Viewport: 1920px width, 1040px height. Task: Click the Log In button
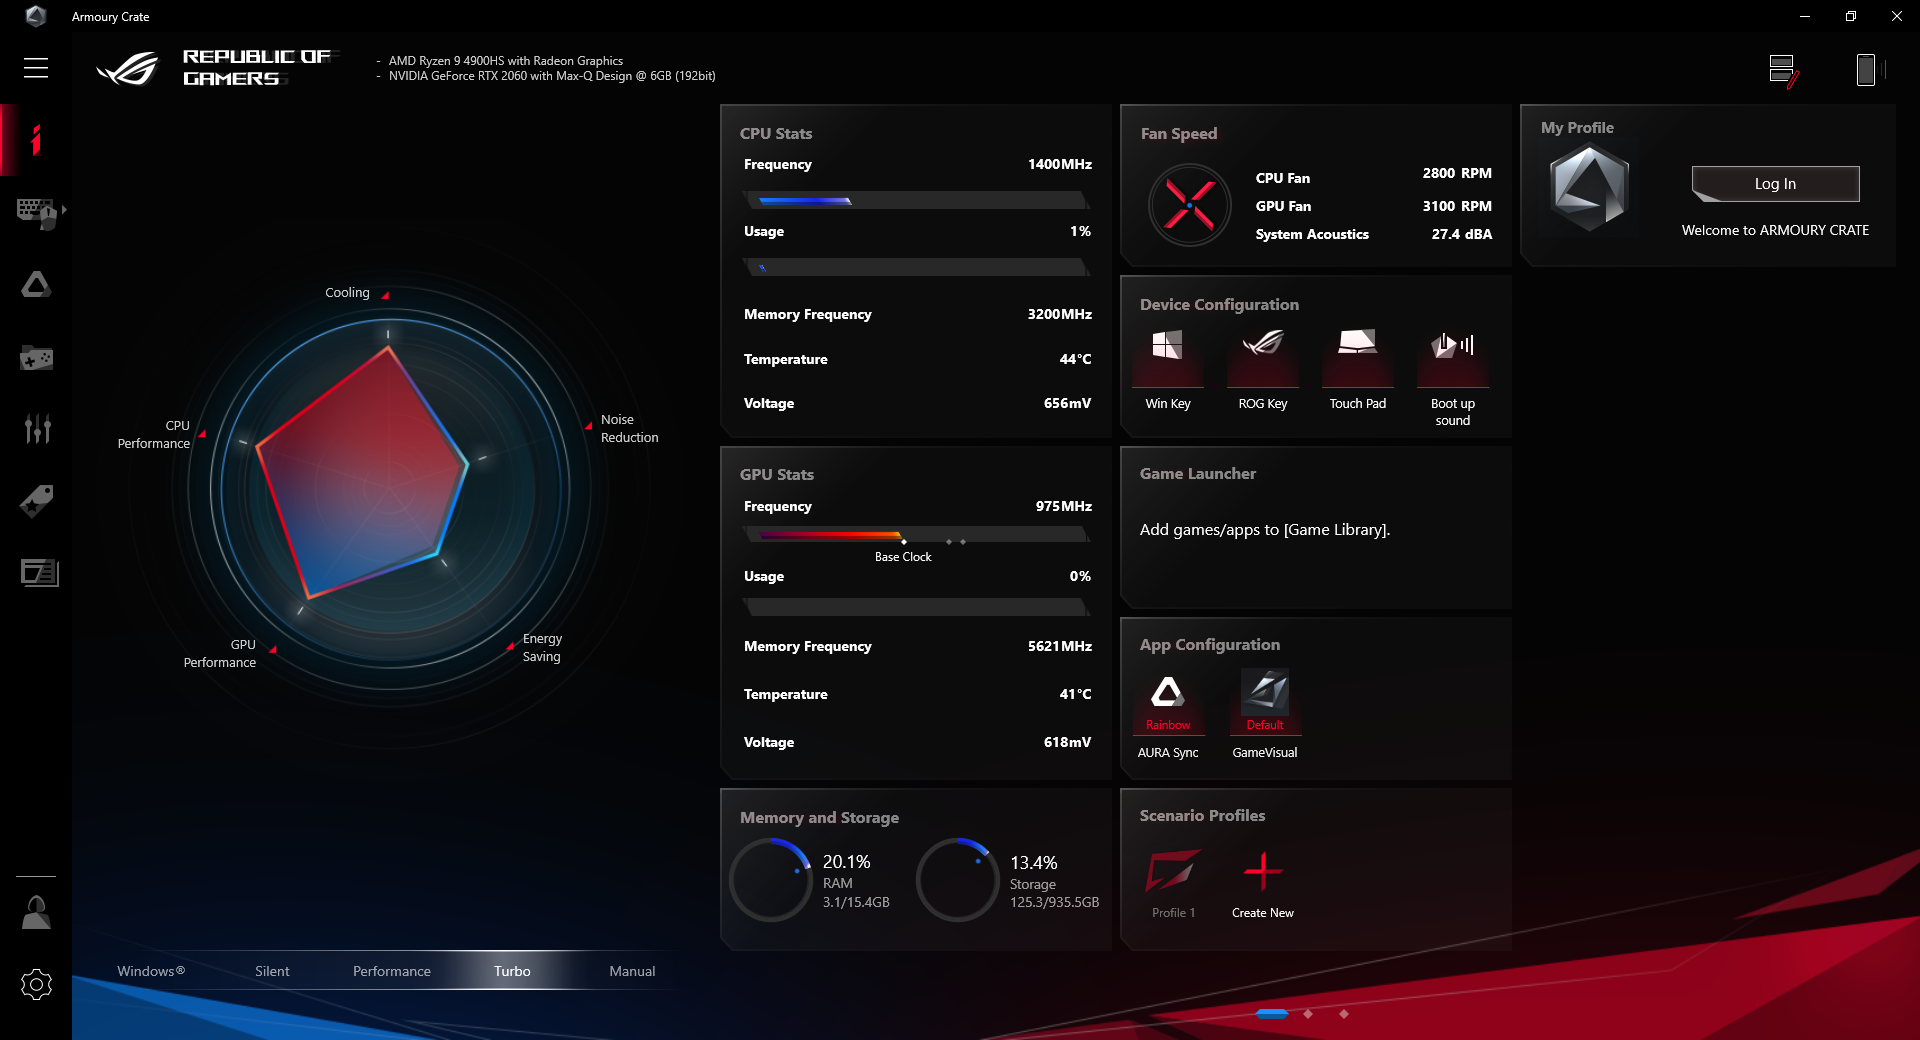pos(1775,184)
